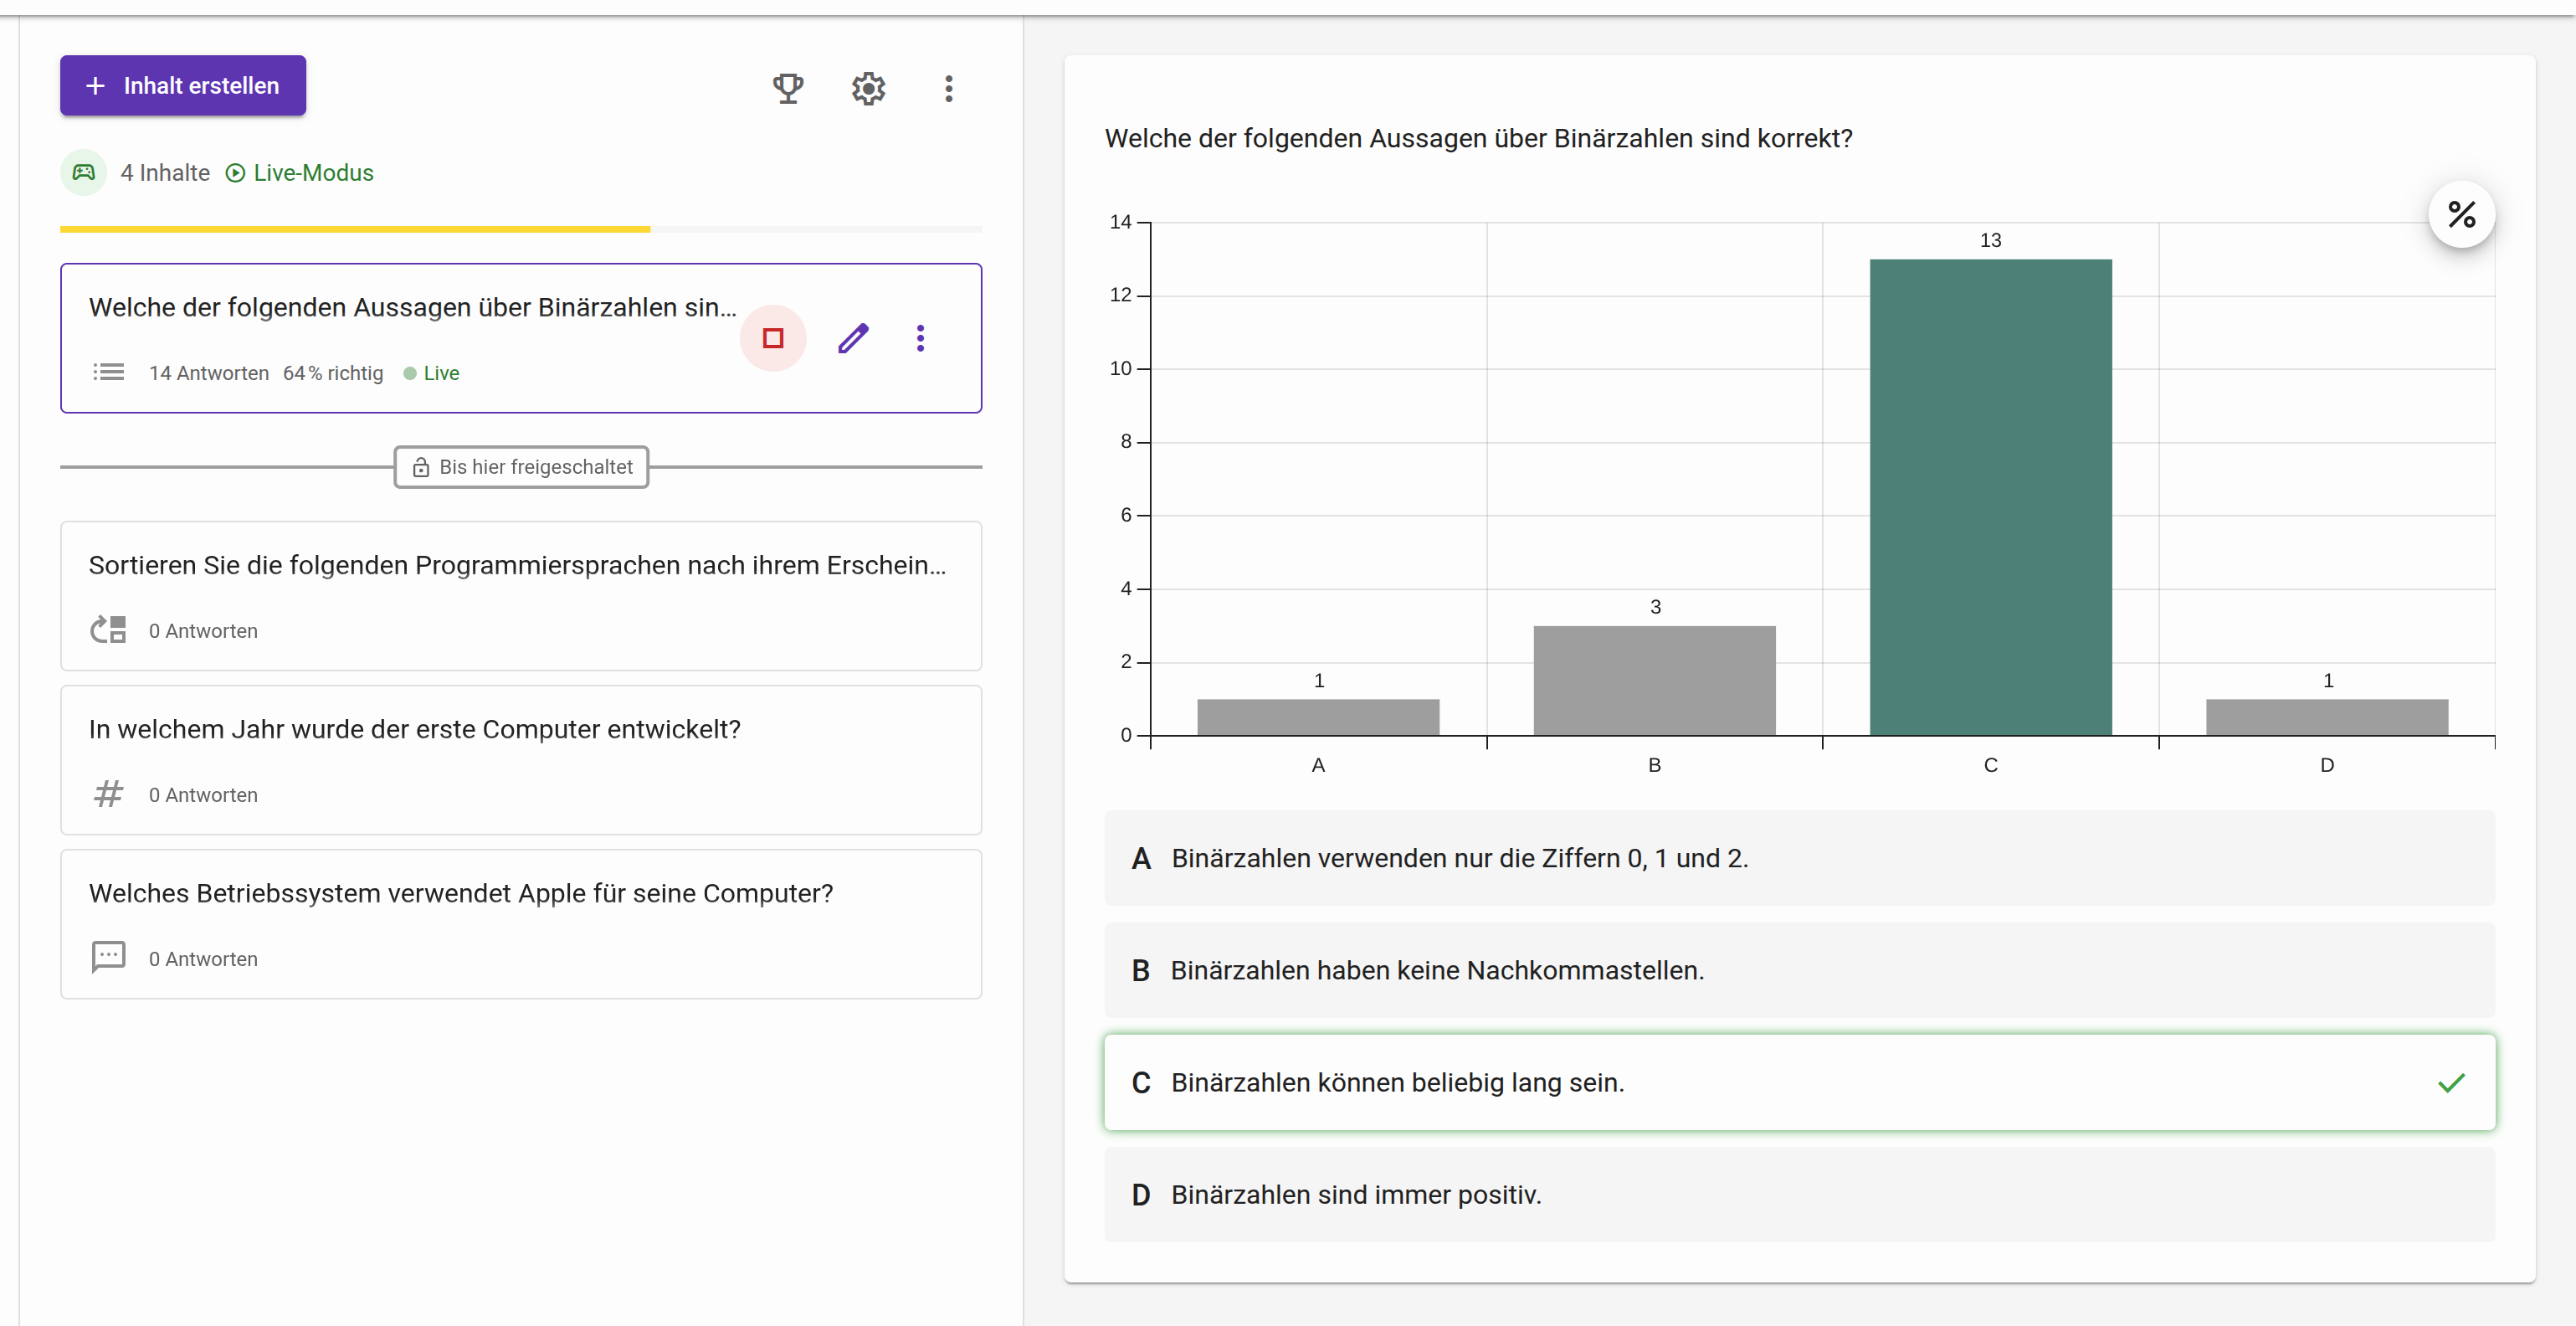The image size is (2576, 1326).
Task: Open the series three-dot menu
Action: coord(948,88)
